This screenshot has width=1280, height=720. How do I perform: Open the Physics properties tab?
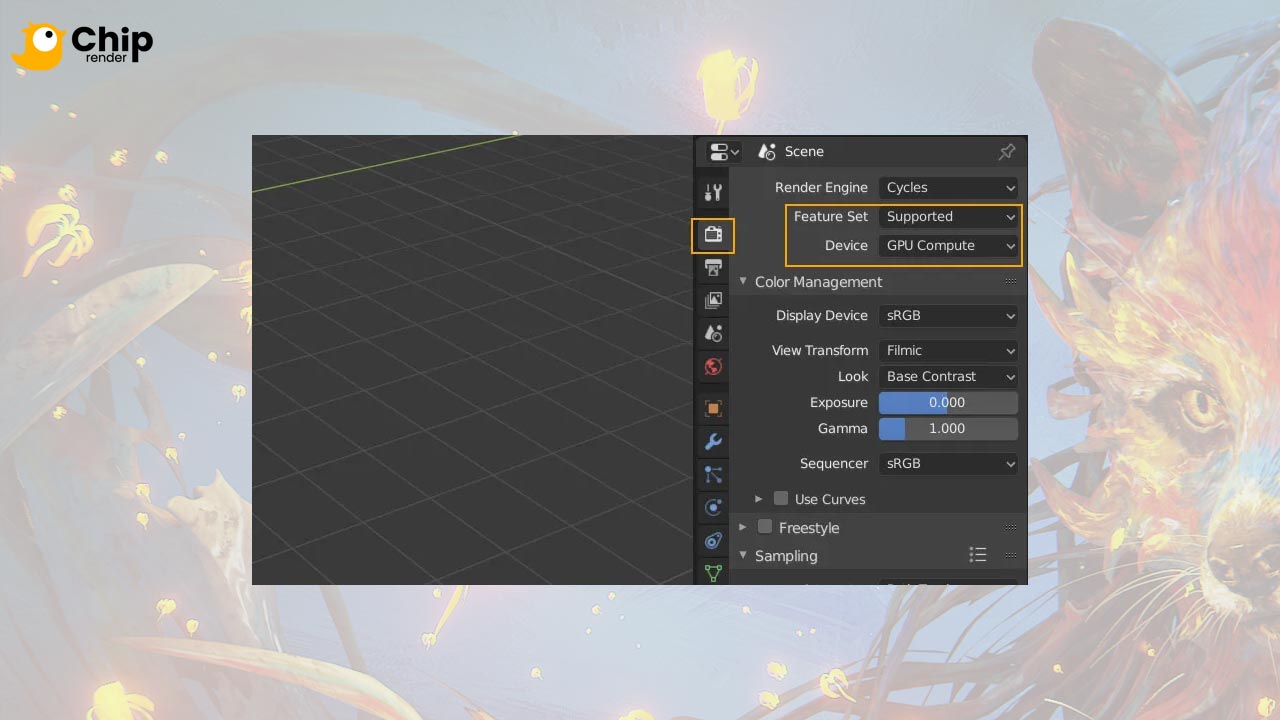tap(712, 507)
